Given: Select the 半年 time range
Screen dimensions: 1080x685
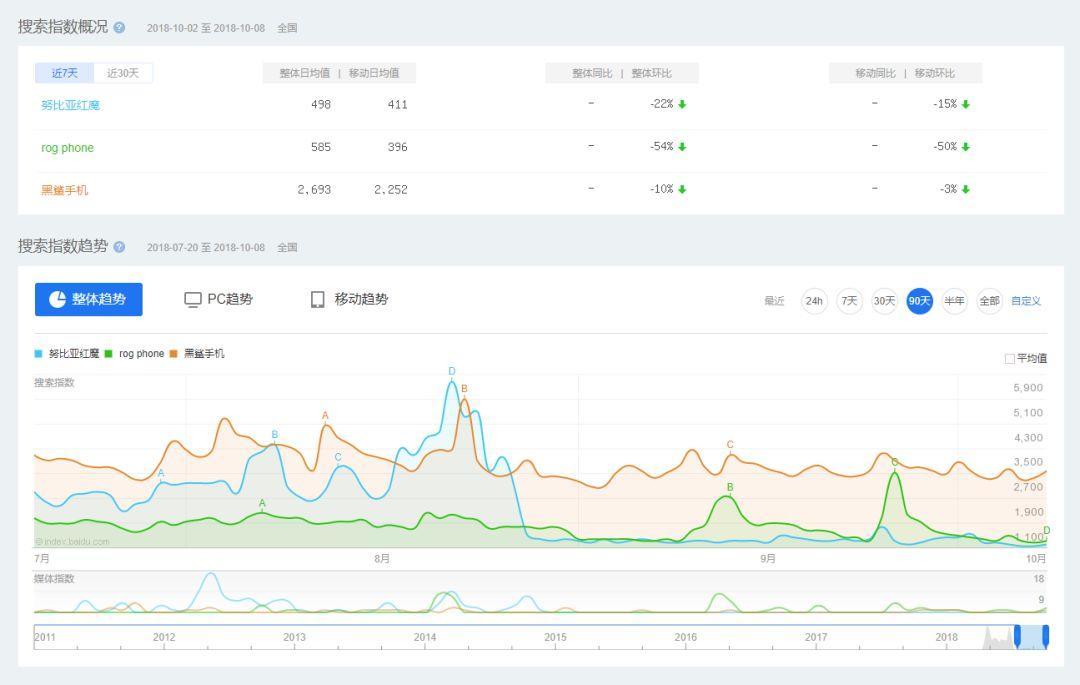Looking at the screenshot, I should (x=954, y=301).
